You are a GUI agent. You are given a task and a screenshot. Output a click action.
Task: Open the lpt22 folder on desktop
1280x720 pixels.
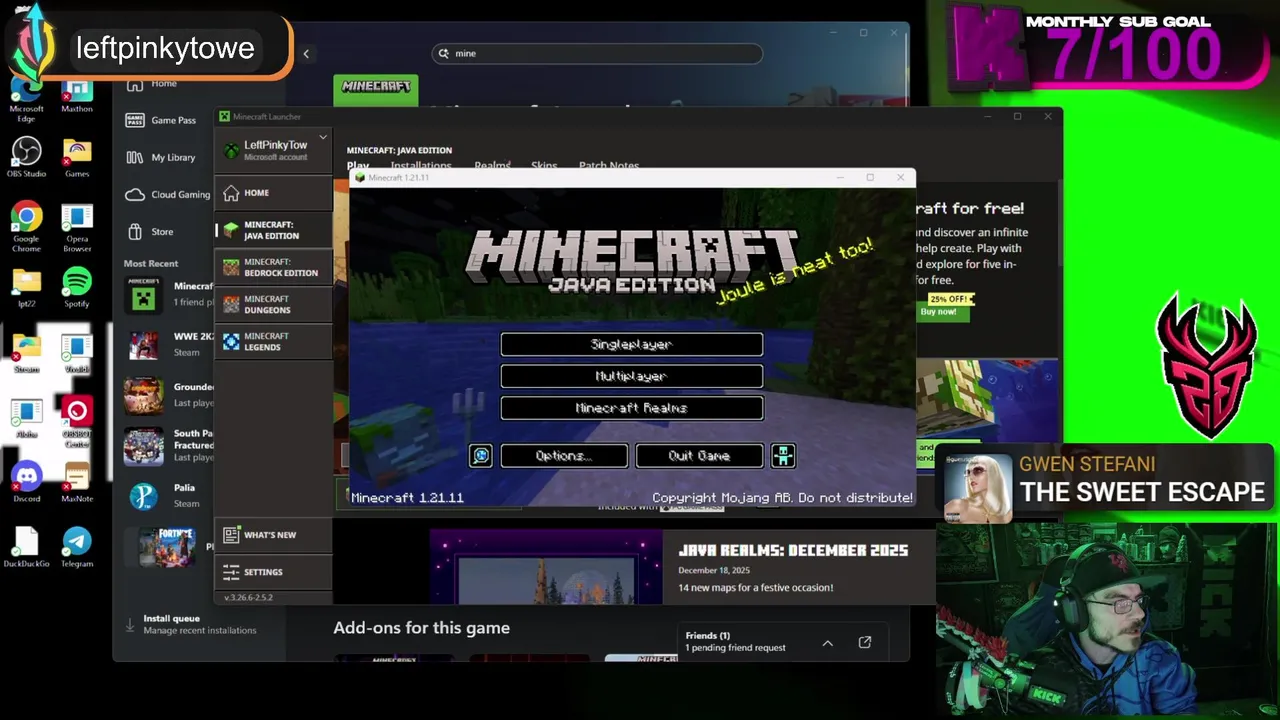pos(26,287)
